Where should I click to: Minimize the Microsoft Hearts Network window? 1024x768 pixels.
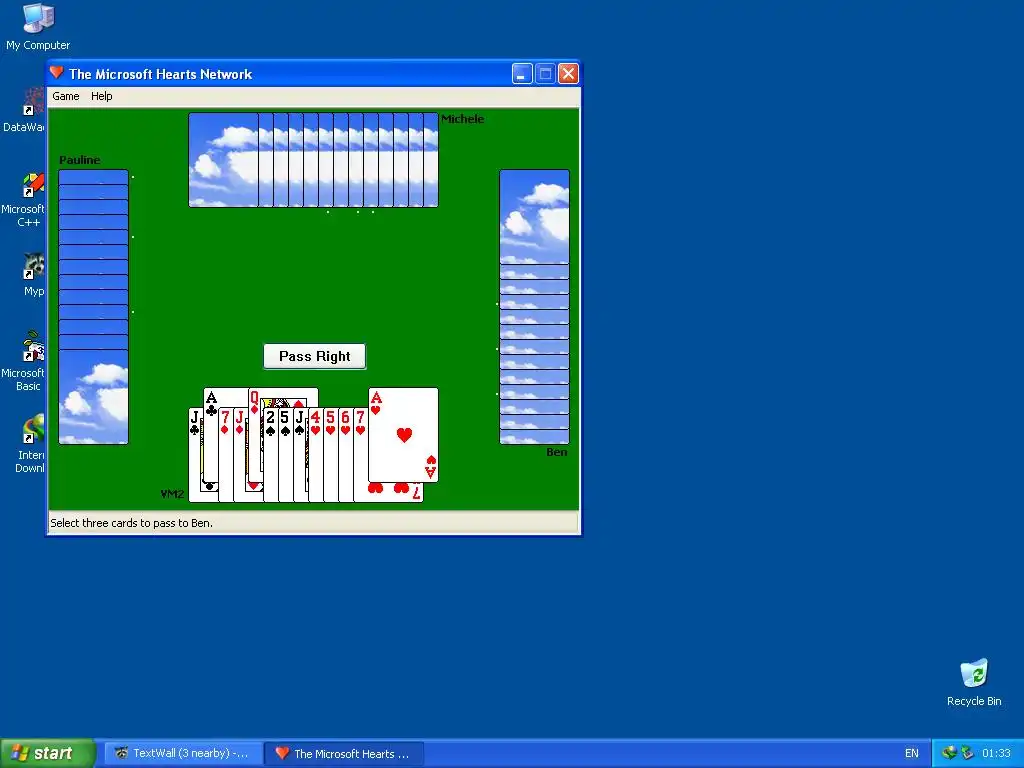click(522, 74)
